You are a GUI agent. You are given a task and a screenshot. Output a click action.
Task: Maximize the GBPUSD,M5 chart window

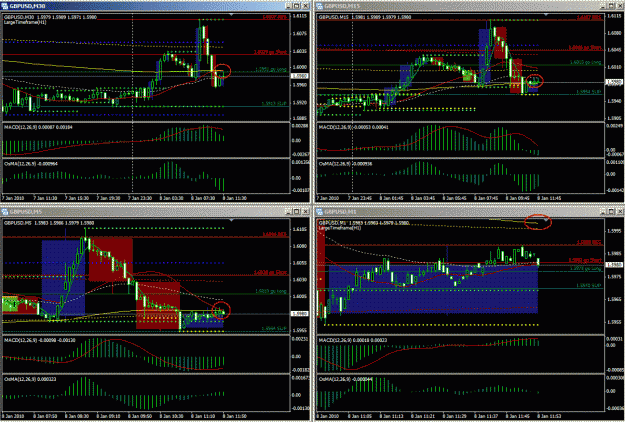click(297, 212)
